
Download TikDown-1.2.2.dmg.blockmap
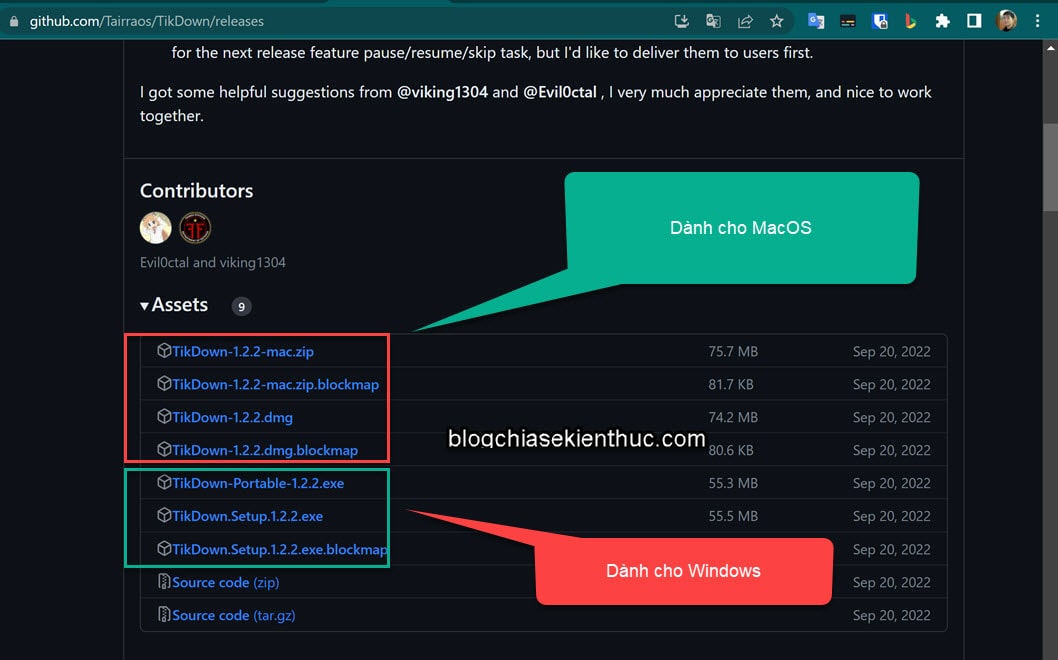click(264, 451)
